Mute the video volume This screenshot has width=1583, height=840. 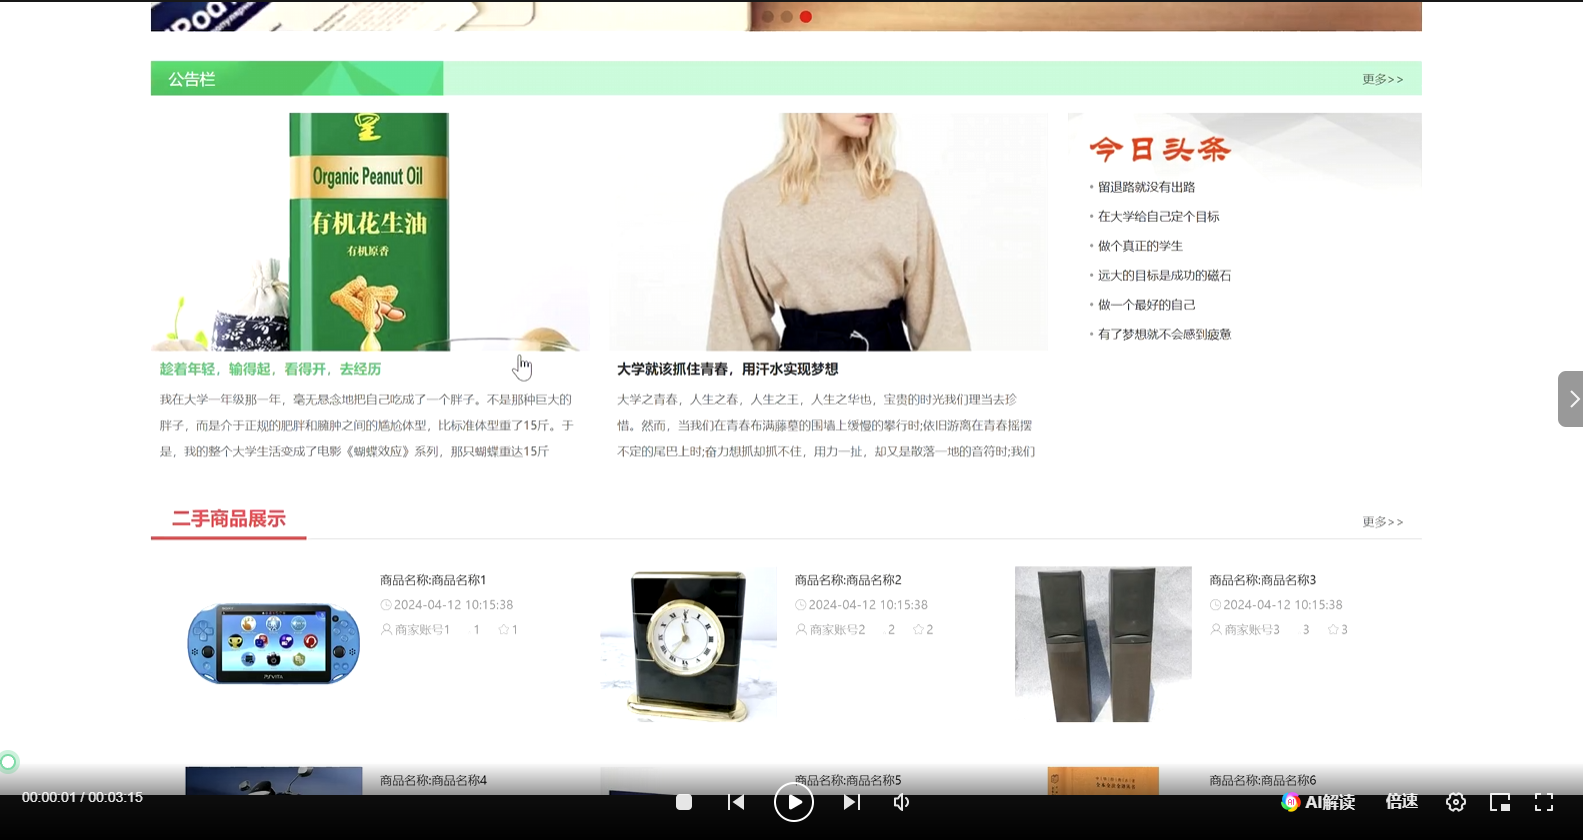(x=901, y=802)
